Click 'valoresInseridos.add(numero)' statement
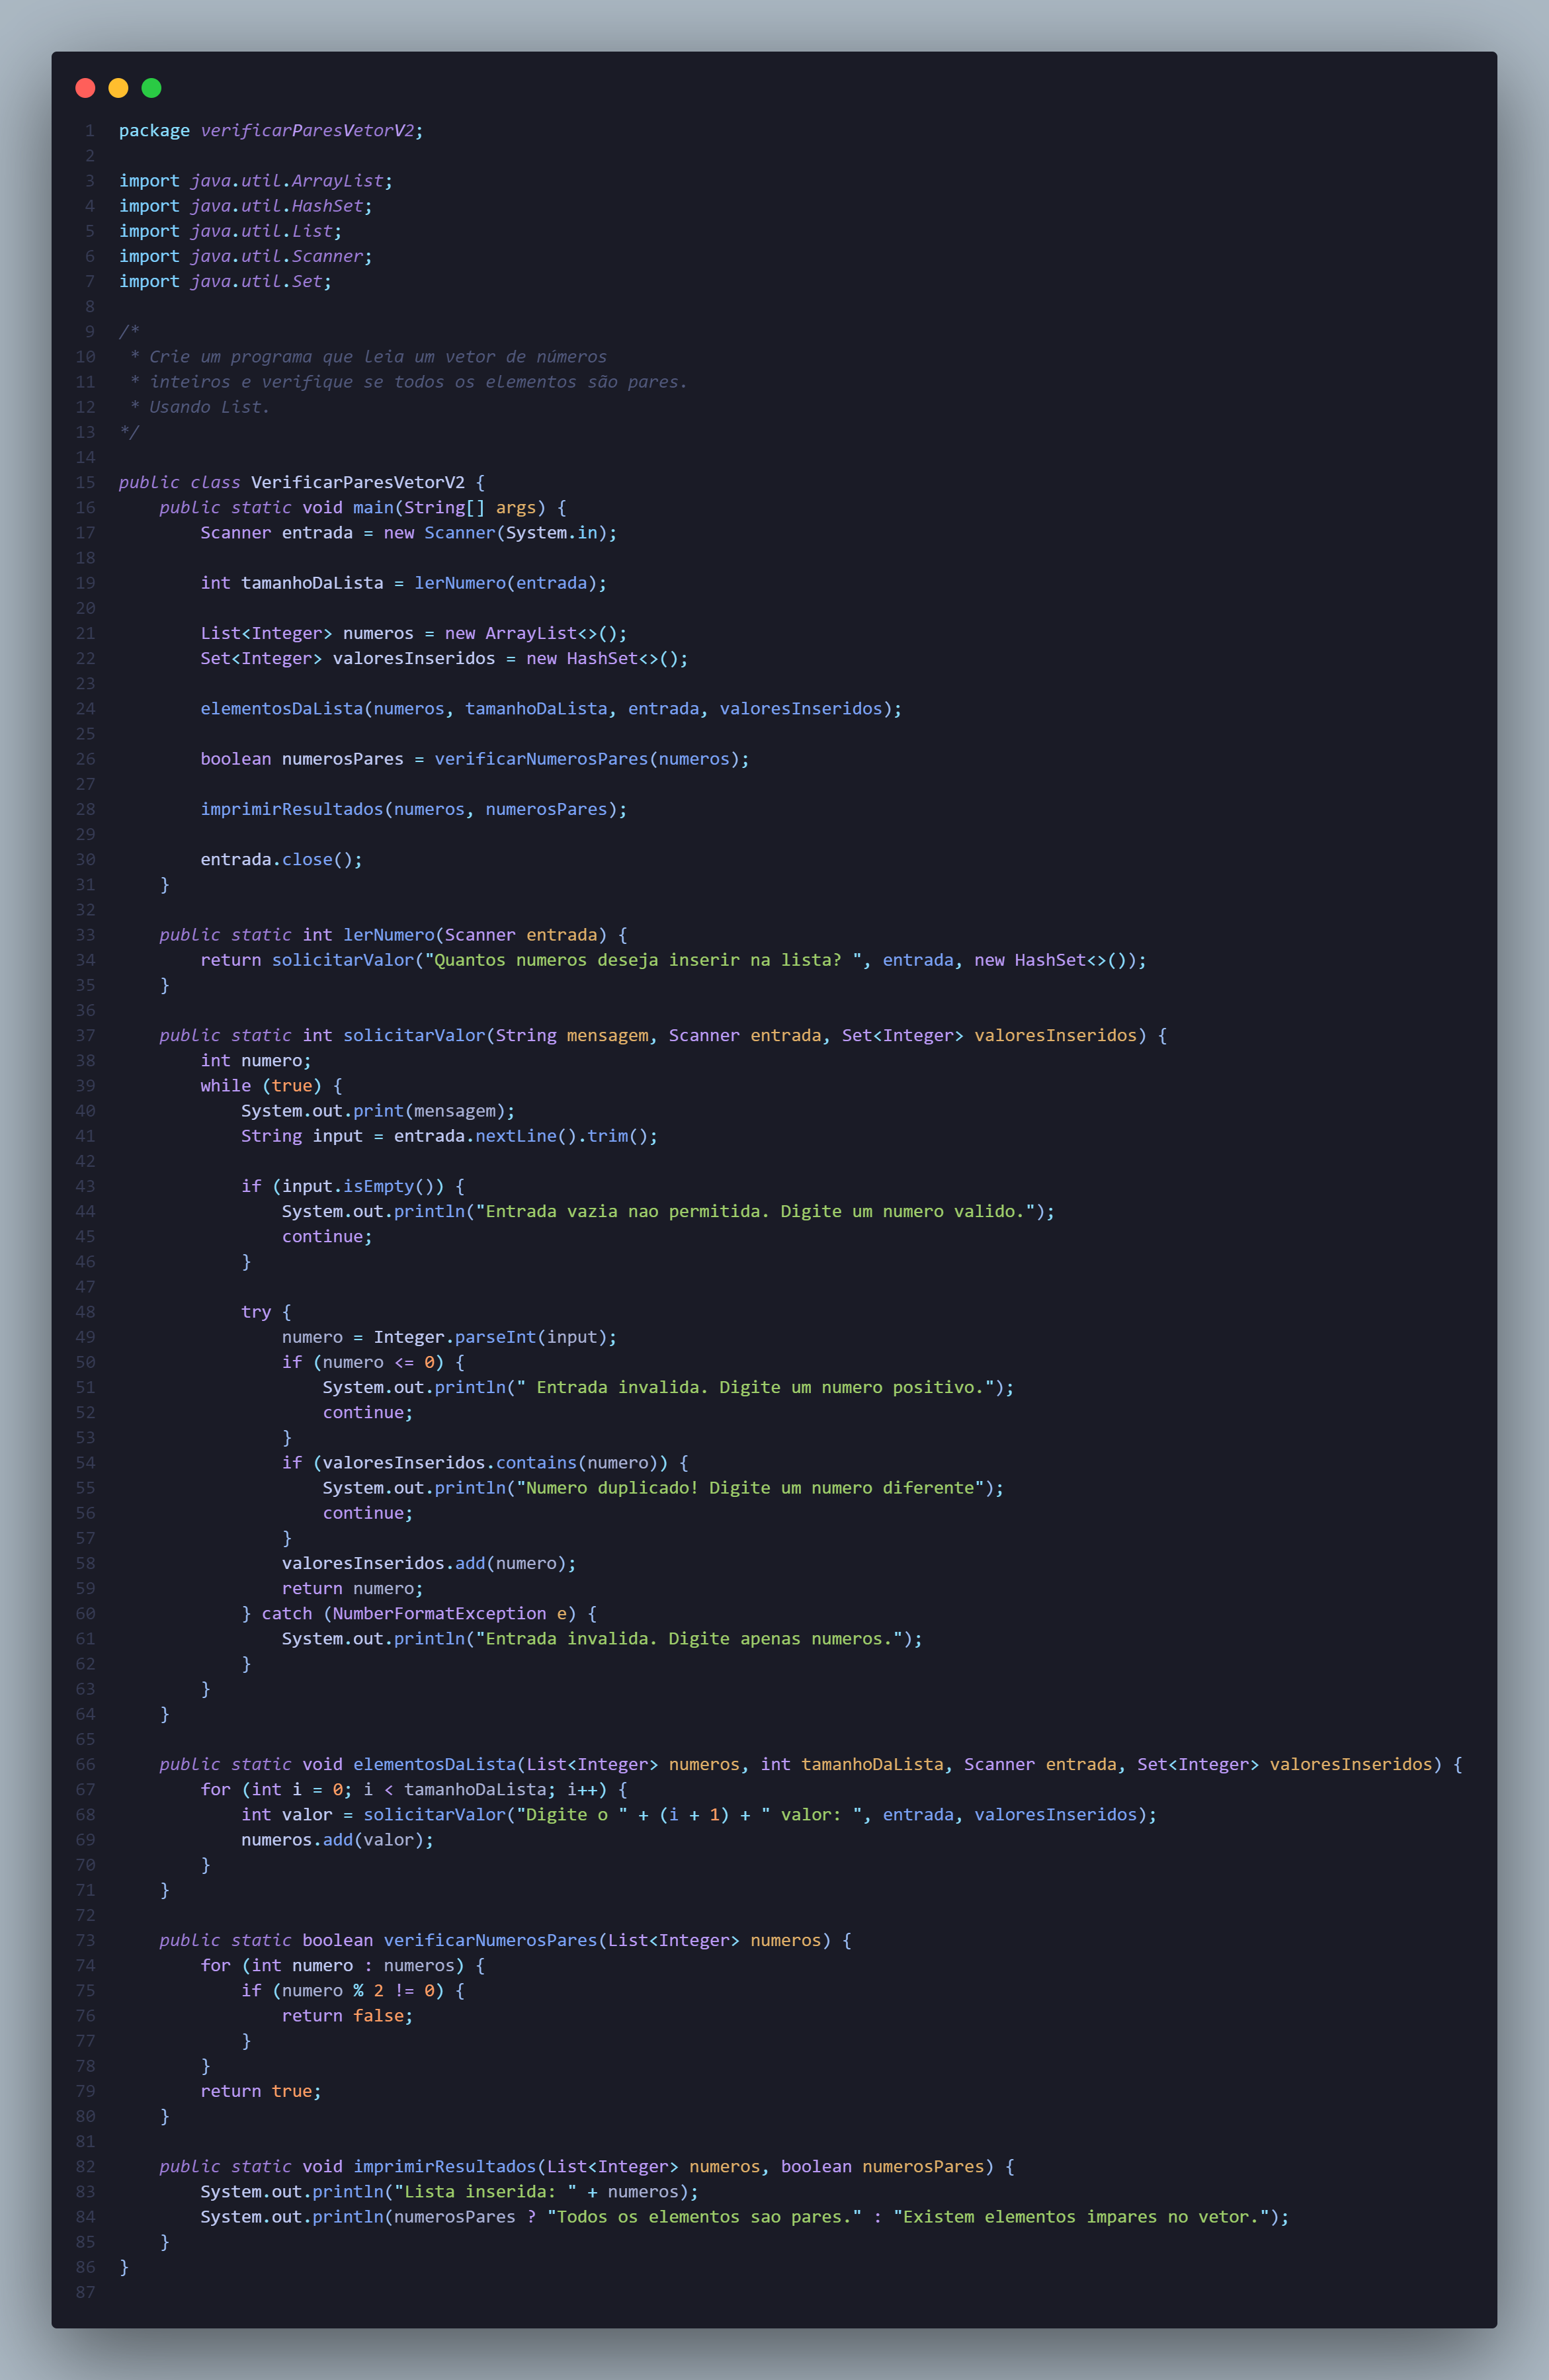The height and width of the screenshot is (2380, 1549). click(x=429, y=1563)
